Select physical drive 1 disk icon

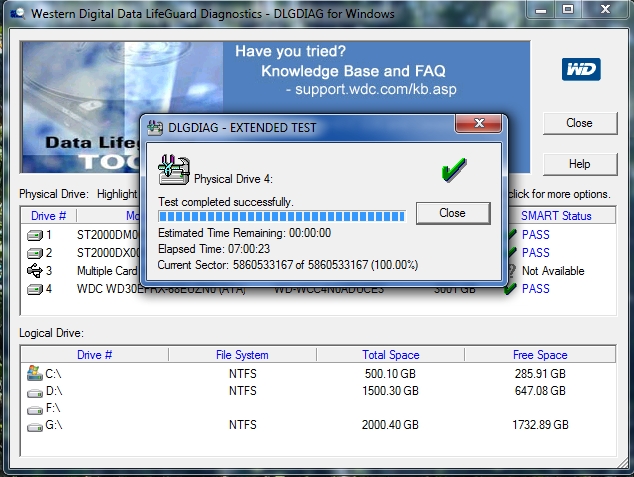[x=35, y=235]
